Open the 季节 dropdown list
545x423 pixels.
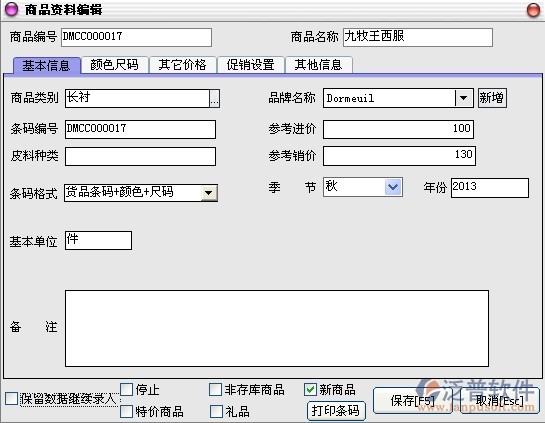click(x=393, y=187)
